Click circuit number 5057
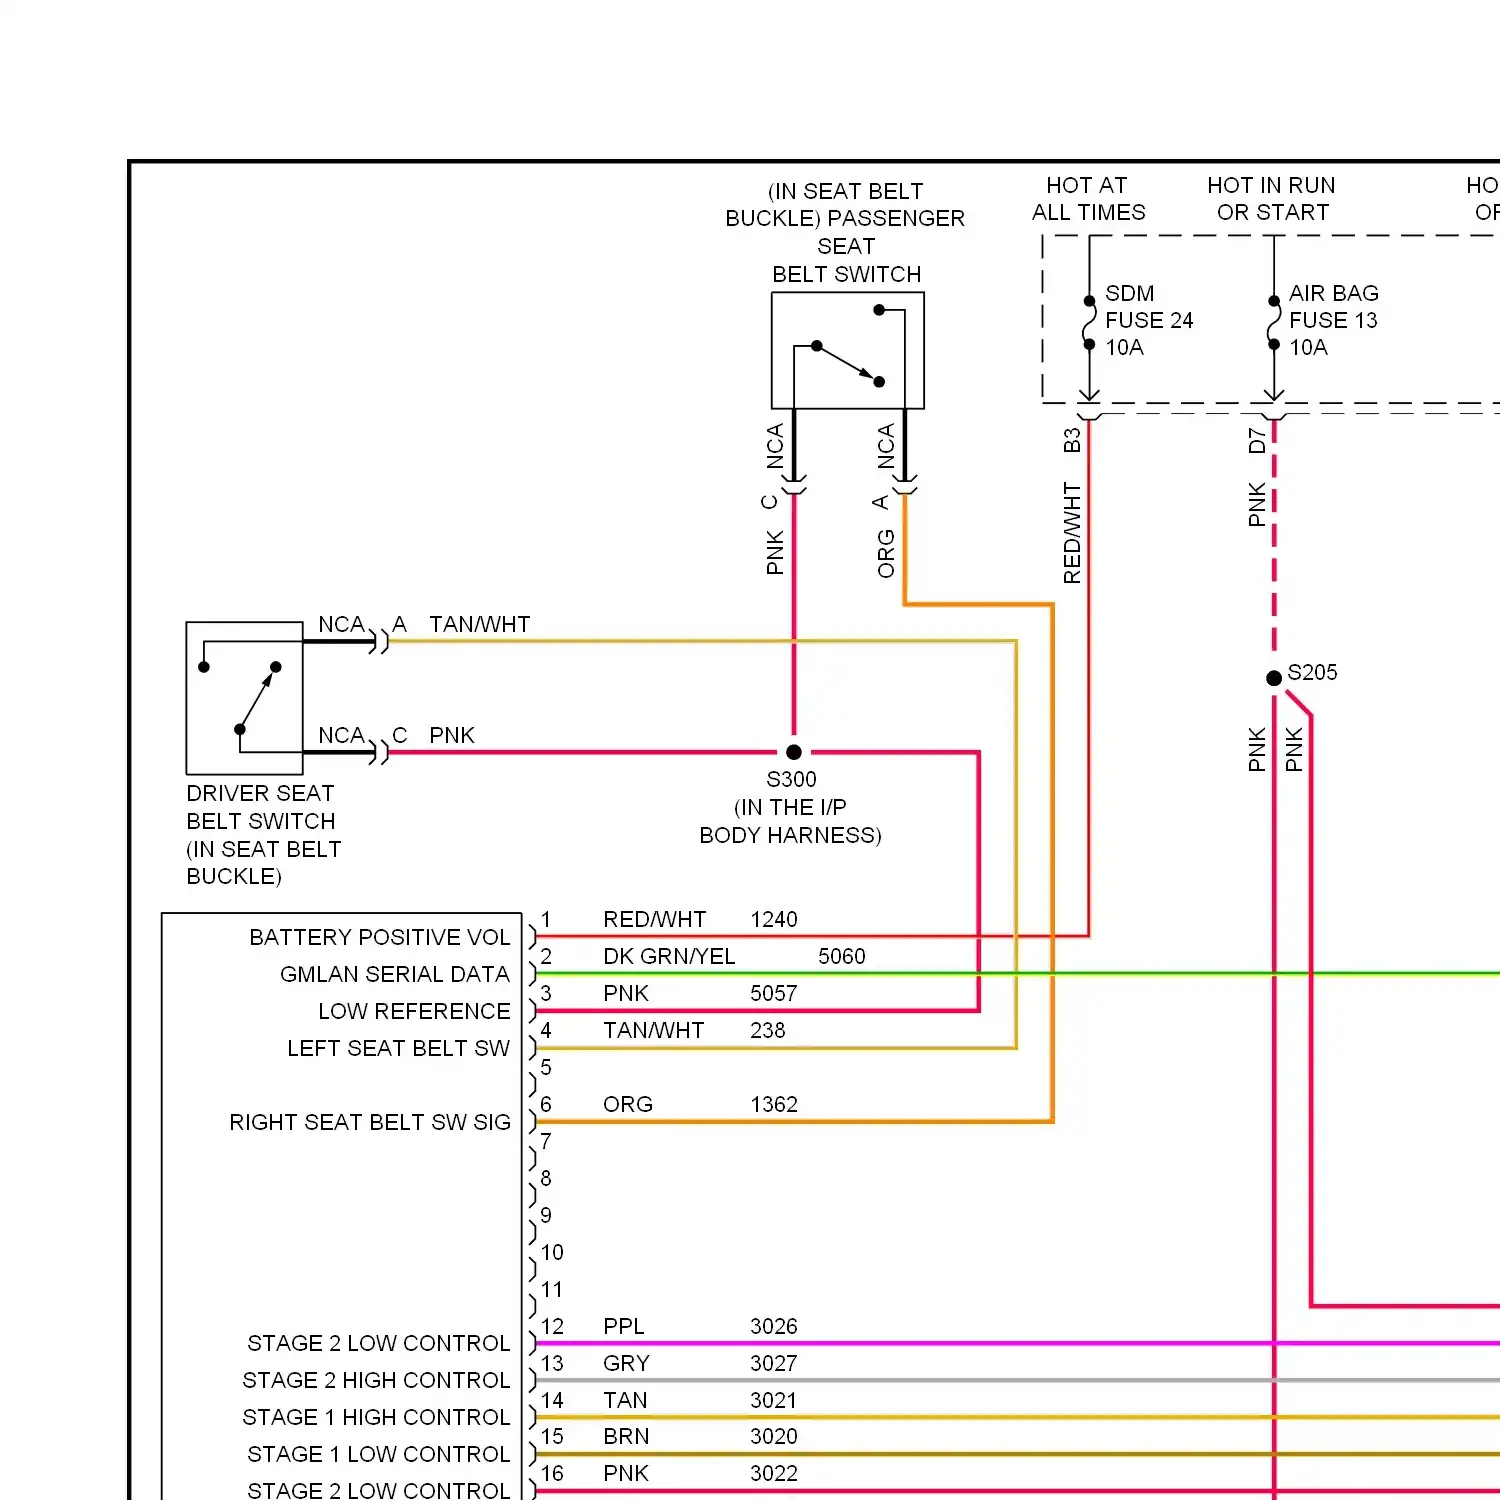Screen dimensions: 1500x1500 [x=774, y=994]
